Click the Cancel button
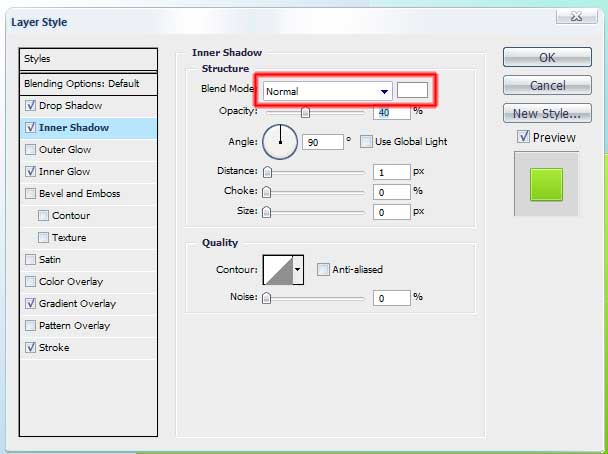608x454 pixels. (547, 86)
